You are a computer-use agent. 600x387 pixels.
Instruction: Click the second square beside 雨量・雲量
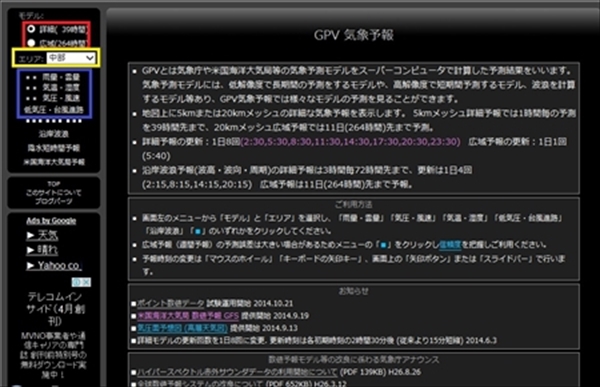34,77
